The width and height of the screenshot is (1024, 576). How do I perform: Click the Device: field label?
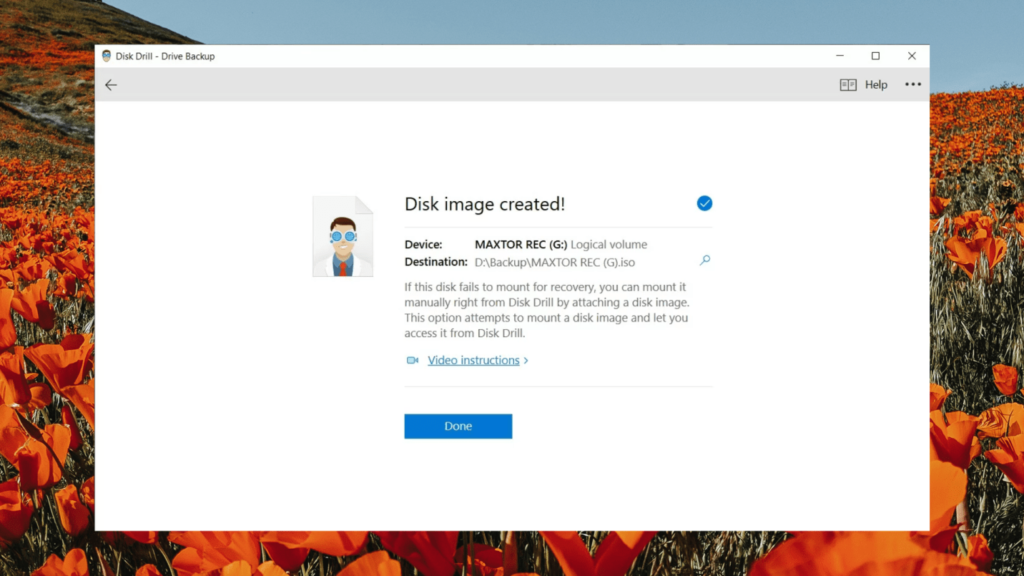coord(424,244)
